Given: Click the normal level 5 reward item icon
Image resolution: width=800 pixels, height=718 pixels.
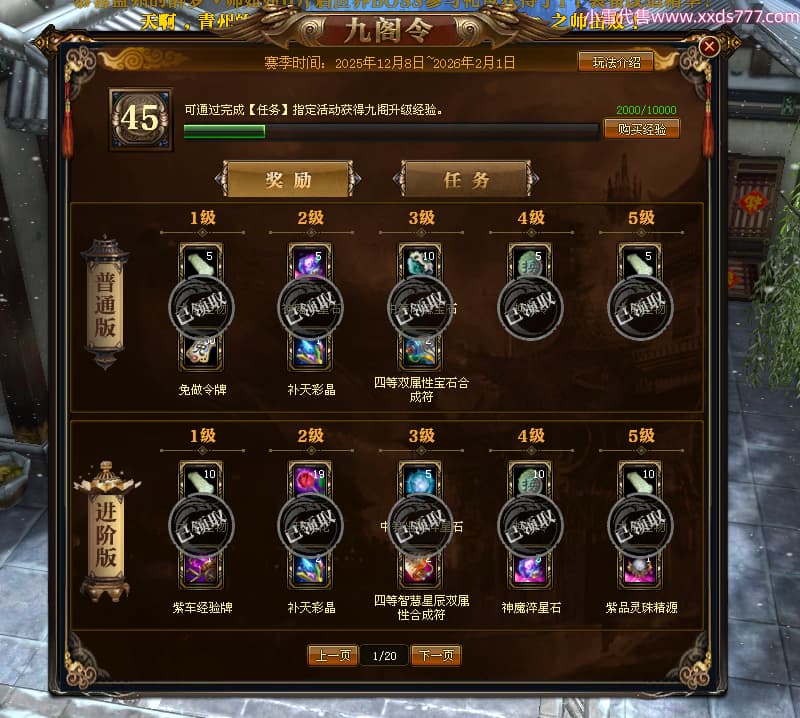Looking at the screenshot, I should click(640, 262).
